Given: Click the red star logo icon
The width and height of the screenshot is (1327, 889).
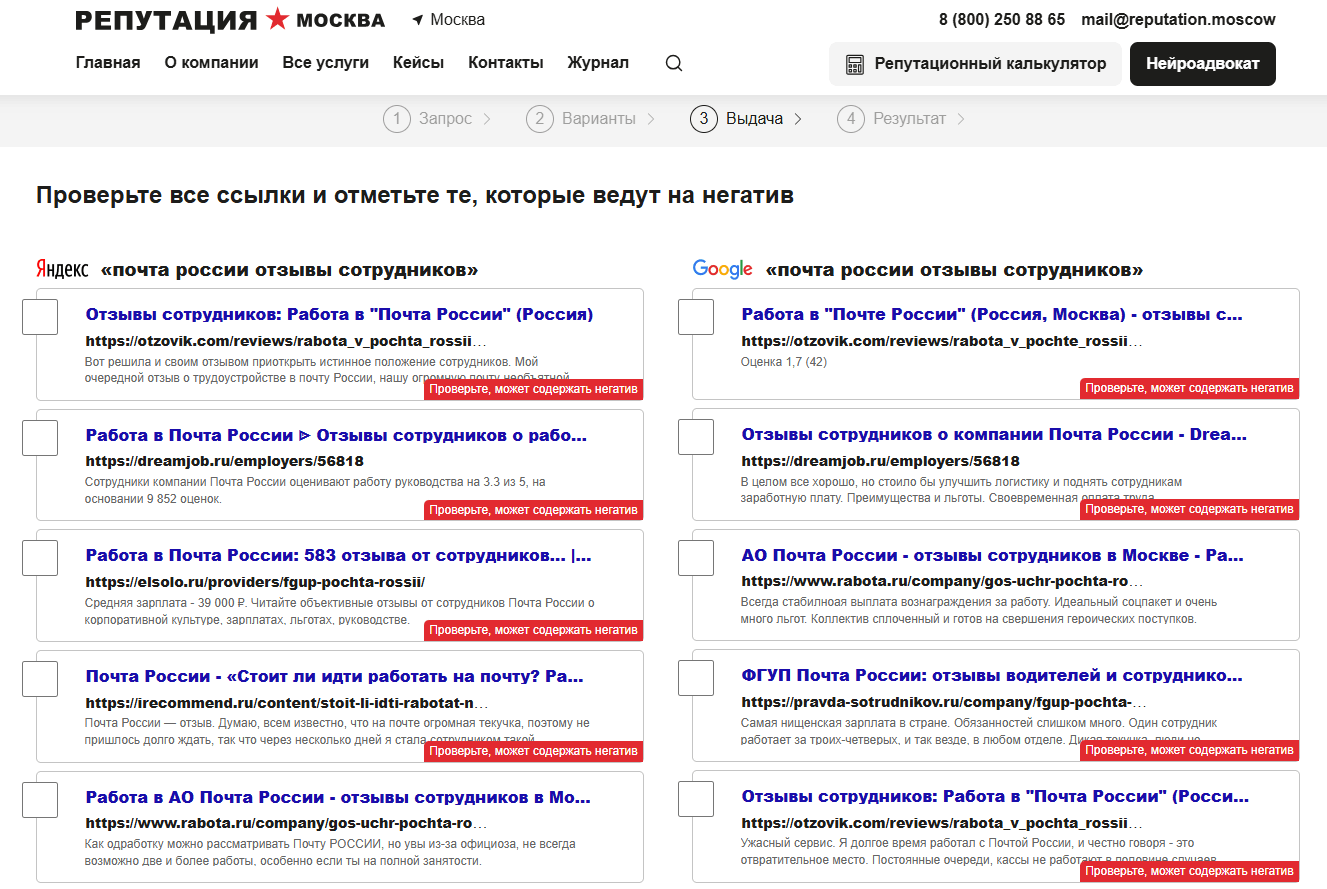Looking at the screenshot, I should click(278, 18).
